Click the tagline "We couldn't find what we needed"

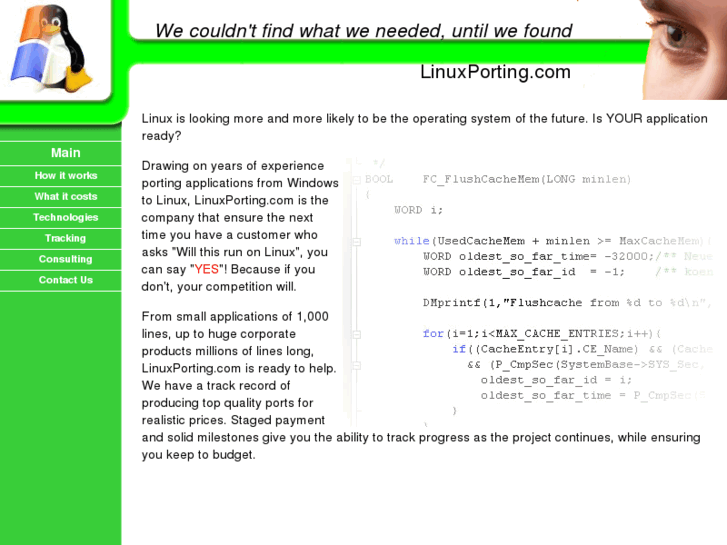[301, 31]
